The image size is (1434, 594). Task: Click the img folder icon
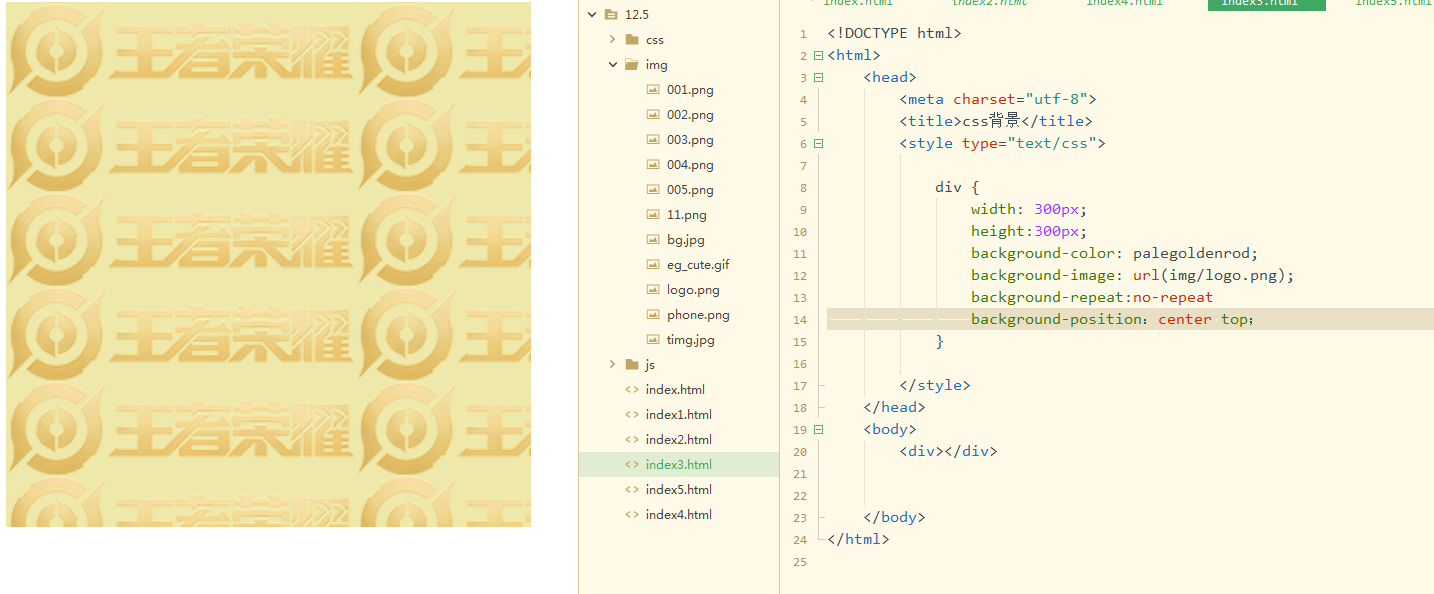(631, 65)
